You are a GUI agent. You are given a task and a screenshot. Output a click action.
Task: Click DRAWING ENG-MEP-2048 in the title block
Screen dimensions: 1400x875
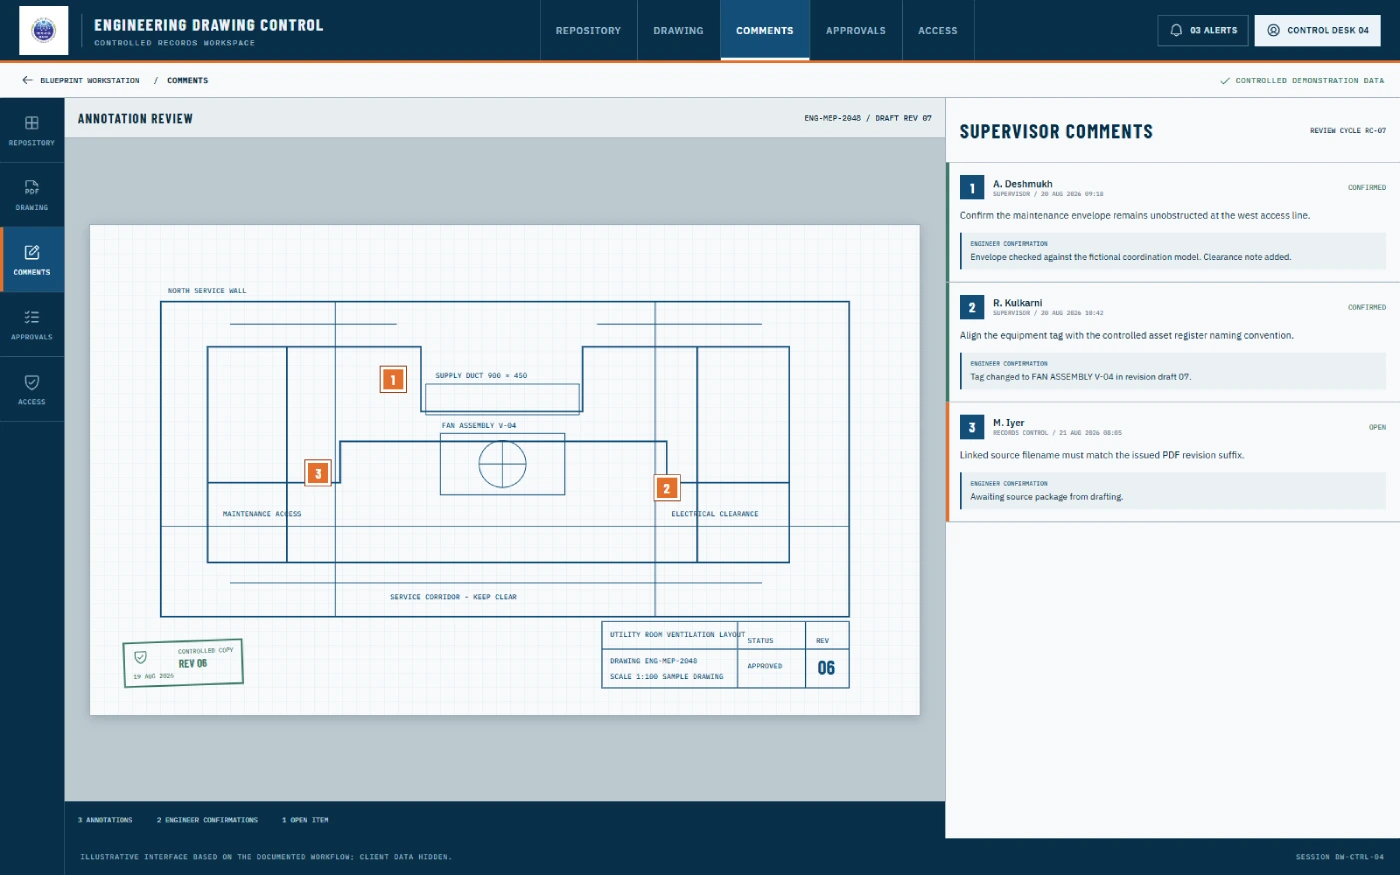(654, 661)
